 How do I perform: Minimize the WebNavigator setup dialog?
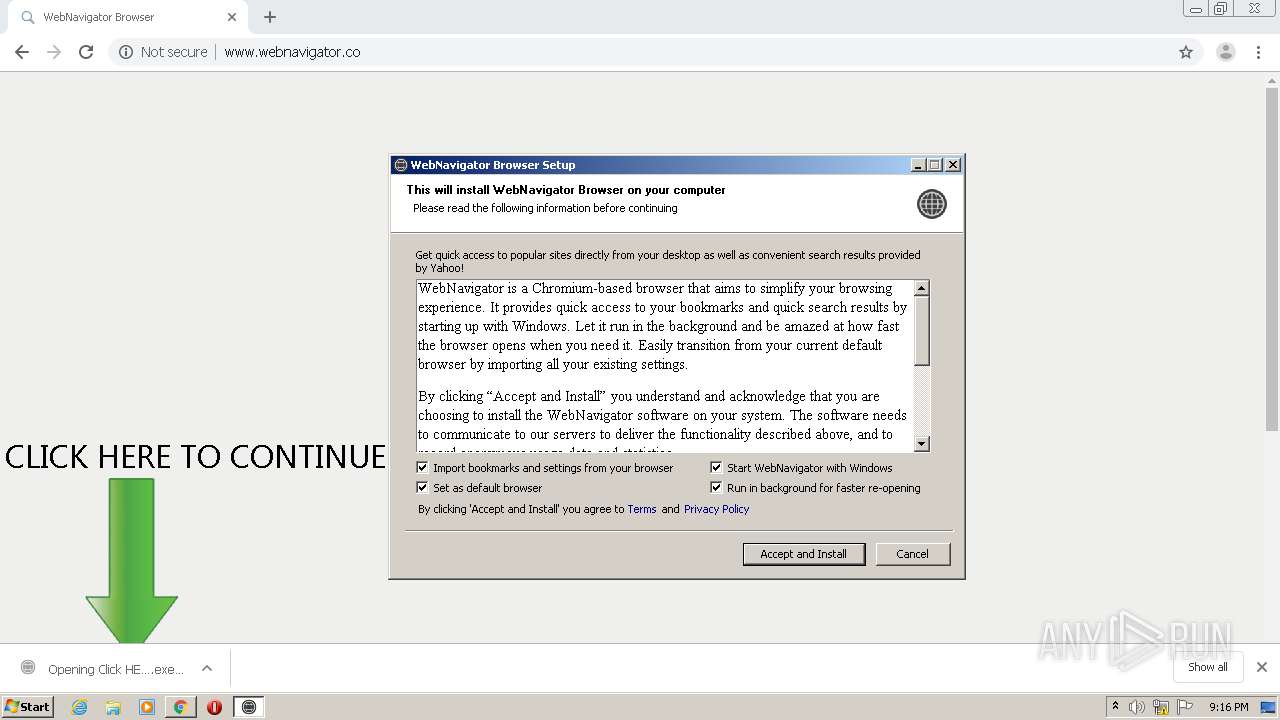click(918, 165)
